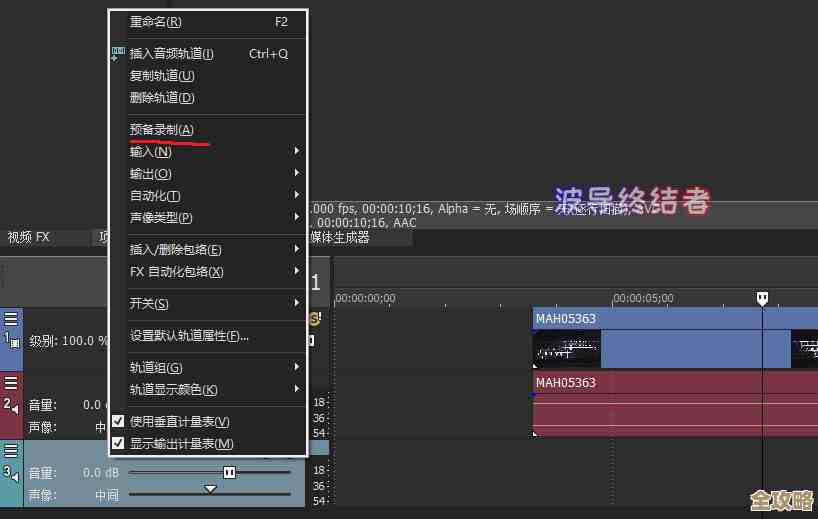Screen dimensions: 818x519
Task: Click insert audio track icon in menu
Action: 118,53
